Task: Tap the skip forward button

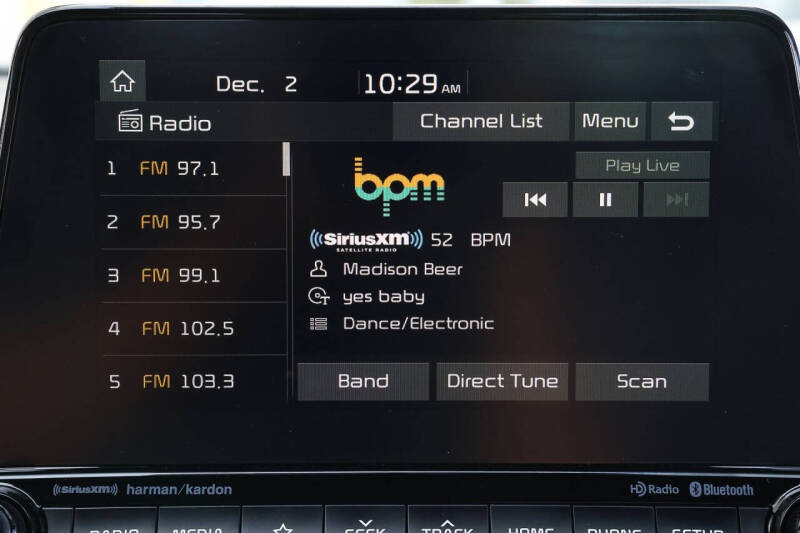Action: click(677, 200)
